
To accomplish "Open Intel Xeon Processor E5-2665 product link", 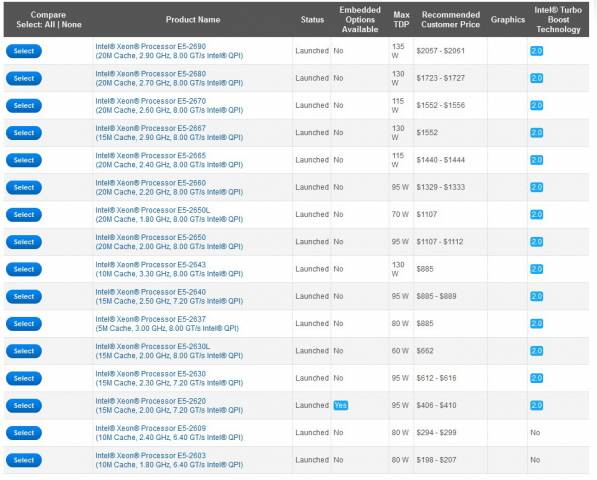I will pyautogui.click(x=169, y=160).
